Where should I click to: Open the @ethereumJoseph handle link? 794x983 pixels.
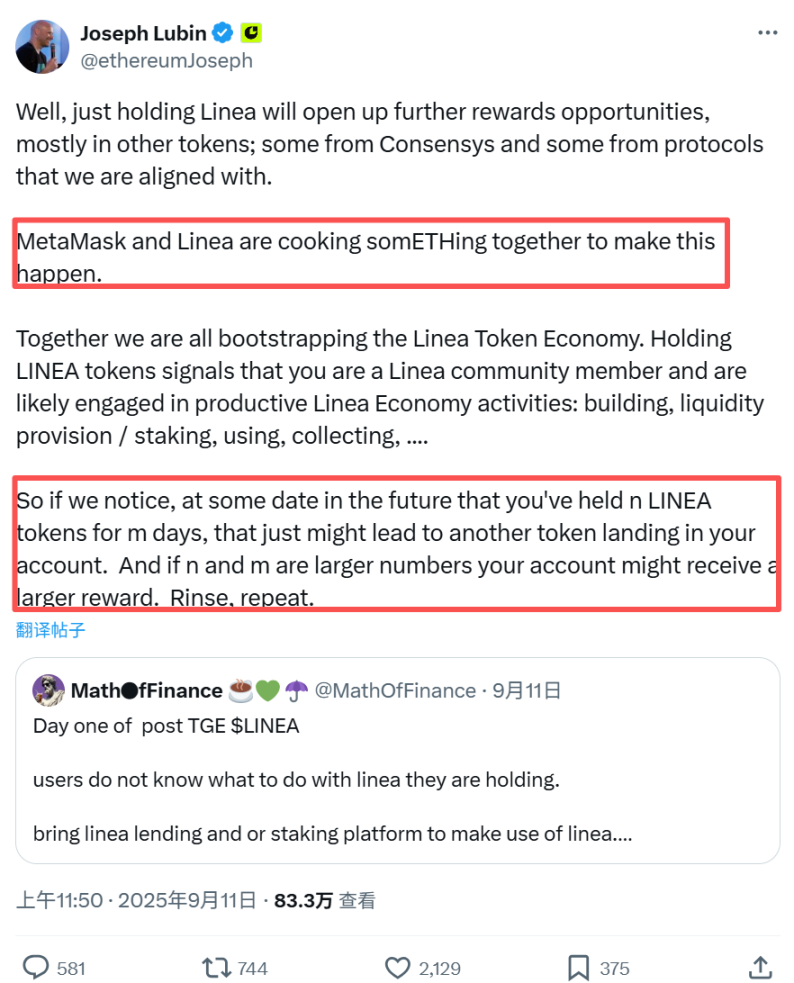coord(166,60)
